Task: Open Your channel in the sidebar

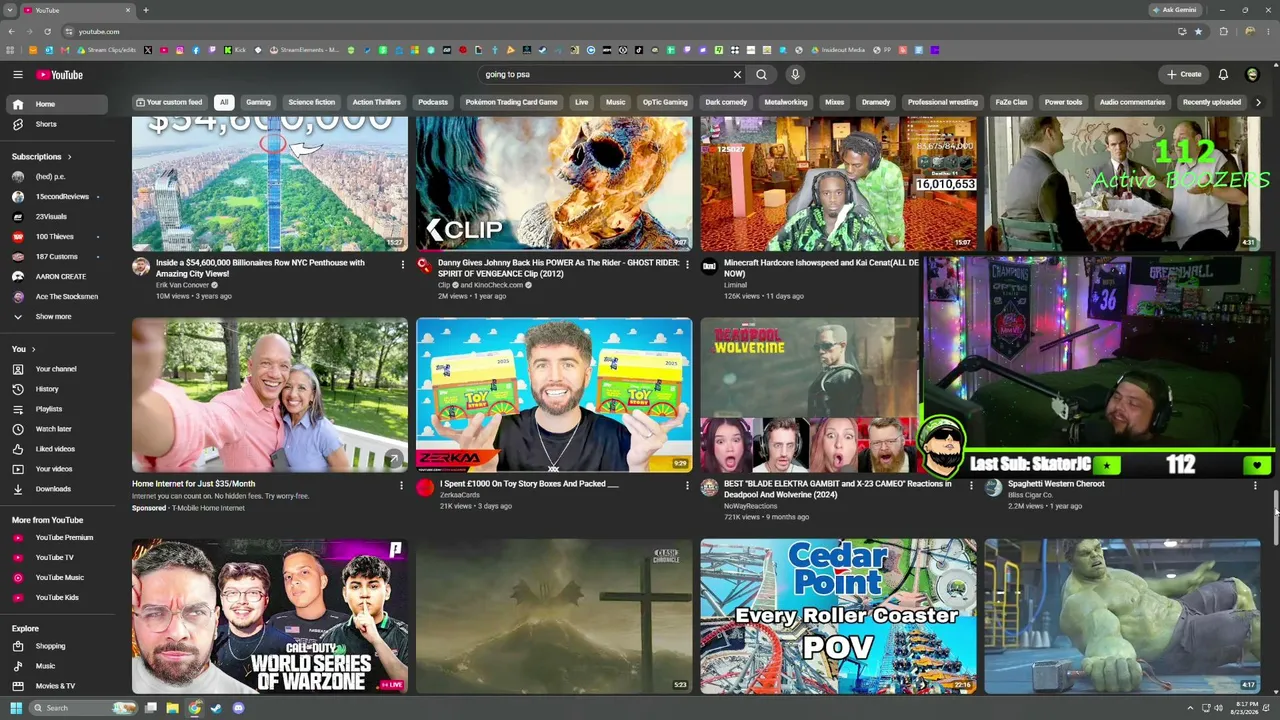Action: [x=59, y=369]
